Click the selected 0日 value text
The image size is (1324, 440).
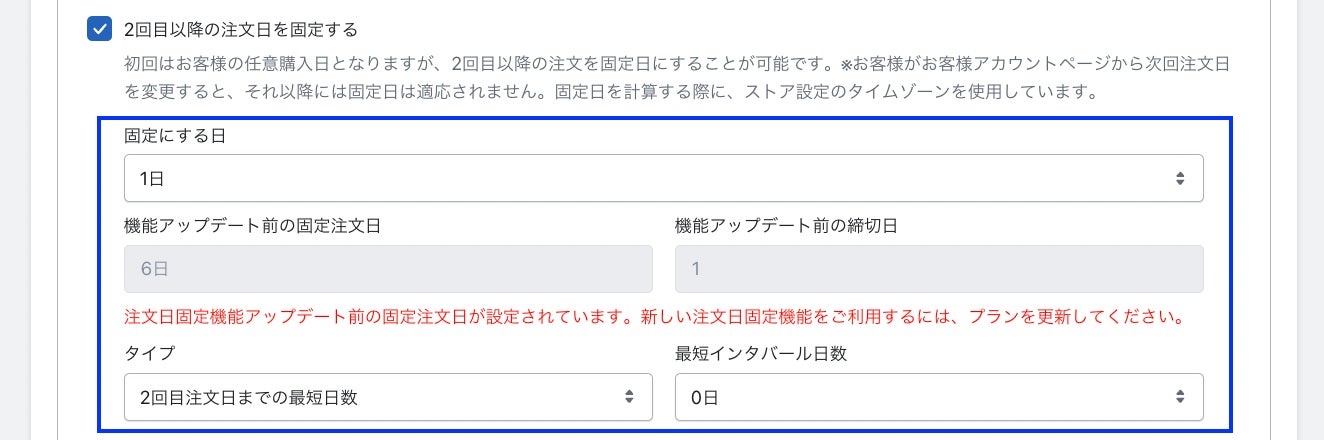(704, 397)
